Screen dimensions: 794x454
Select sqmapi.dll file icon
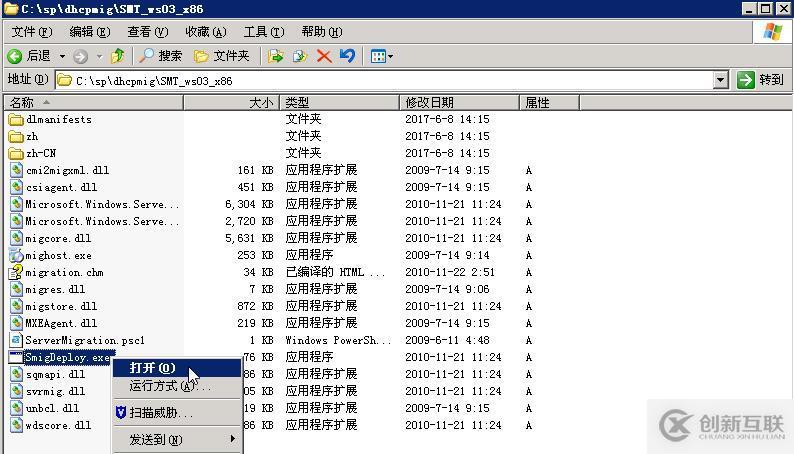(x=16, y=375)
